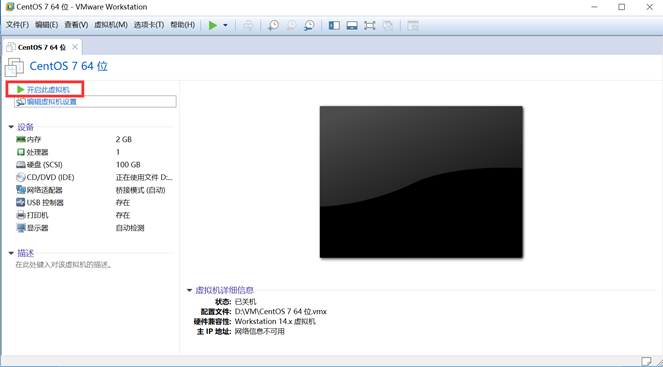663x367 pixels.
Task: Select the 打印机 存在 value
Action: tap(123, 215)
